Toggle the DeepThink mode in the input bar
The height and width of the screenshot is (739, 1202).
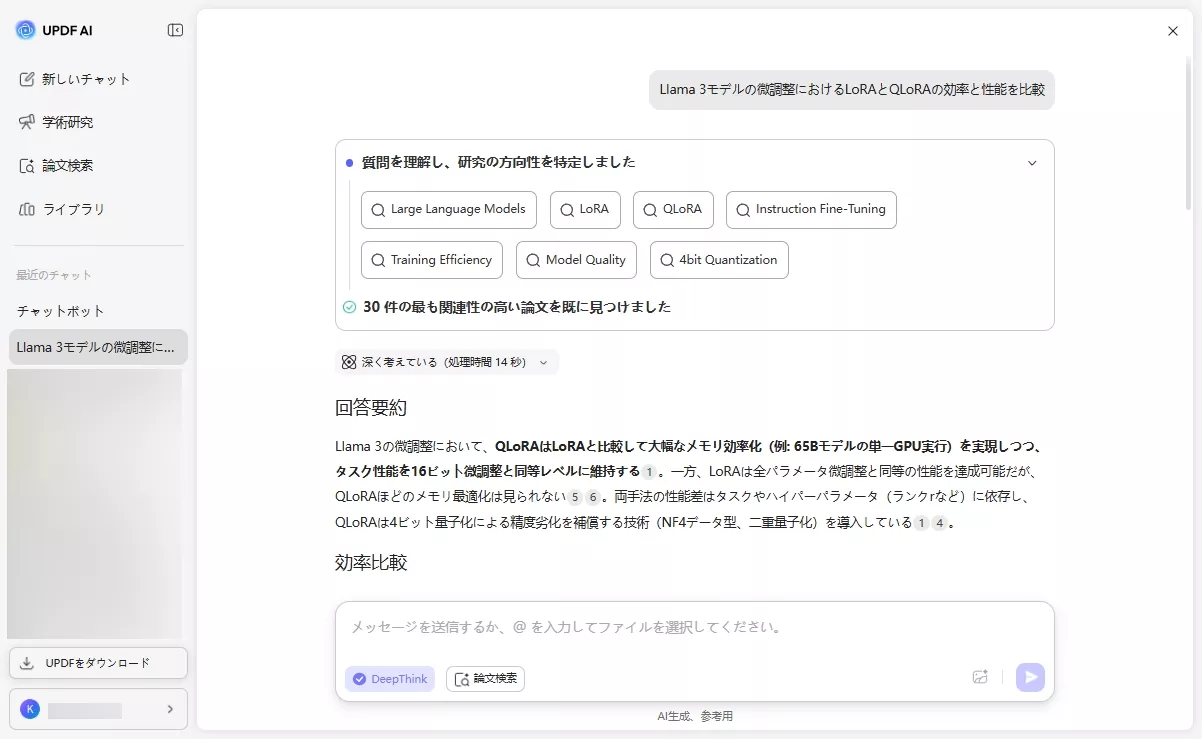click(x=389, y=678)
